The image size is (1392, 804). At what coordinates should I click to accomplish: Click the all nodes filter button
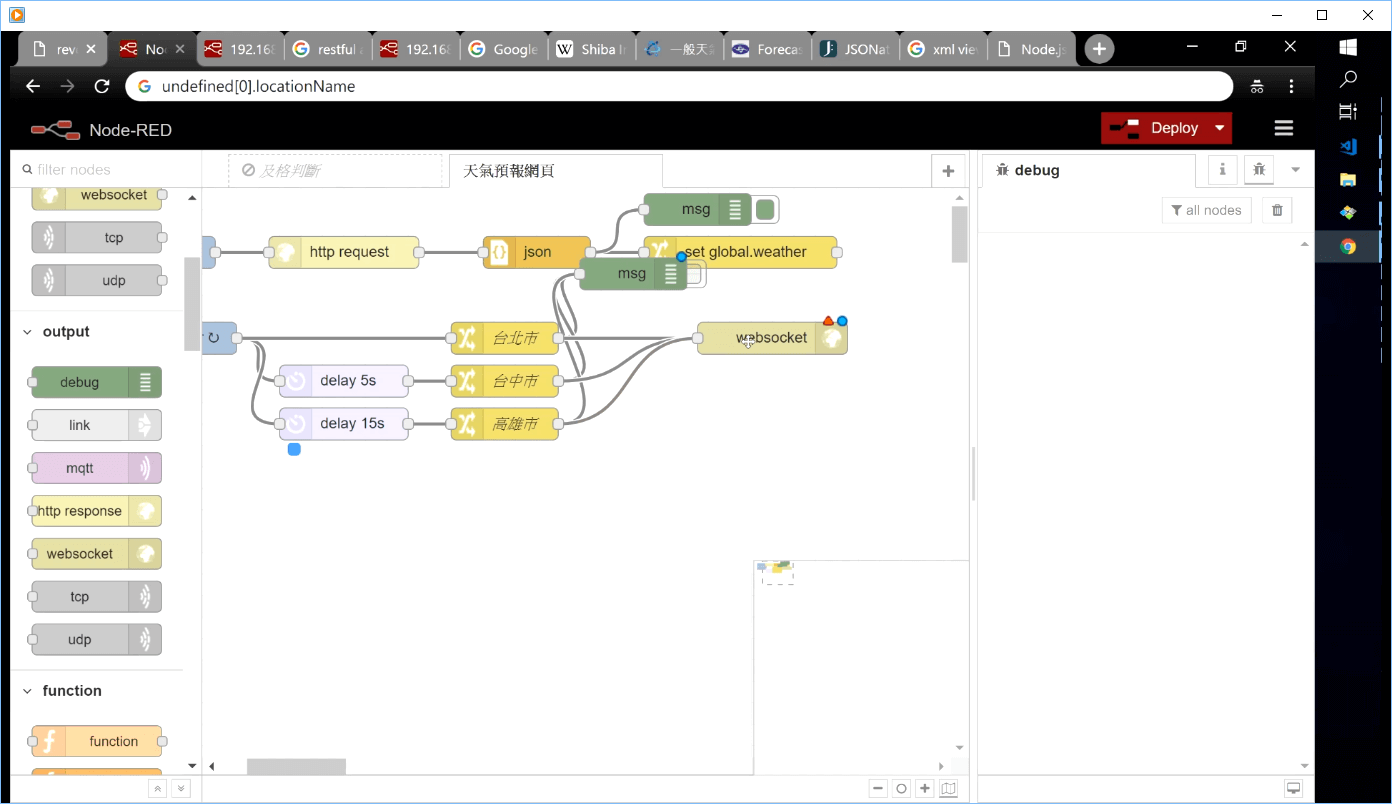point(1206,210)
